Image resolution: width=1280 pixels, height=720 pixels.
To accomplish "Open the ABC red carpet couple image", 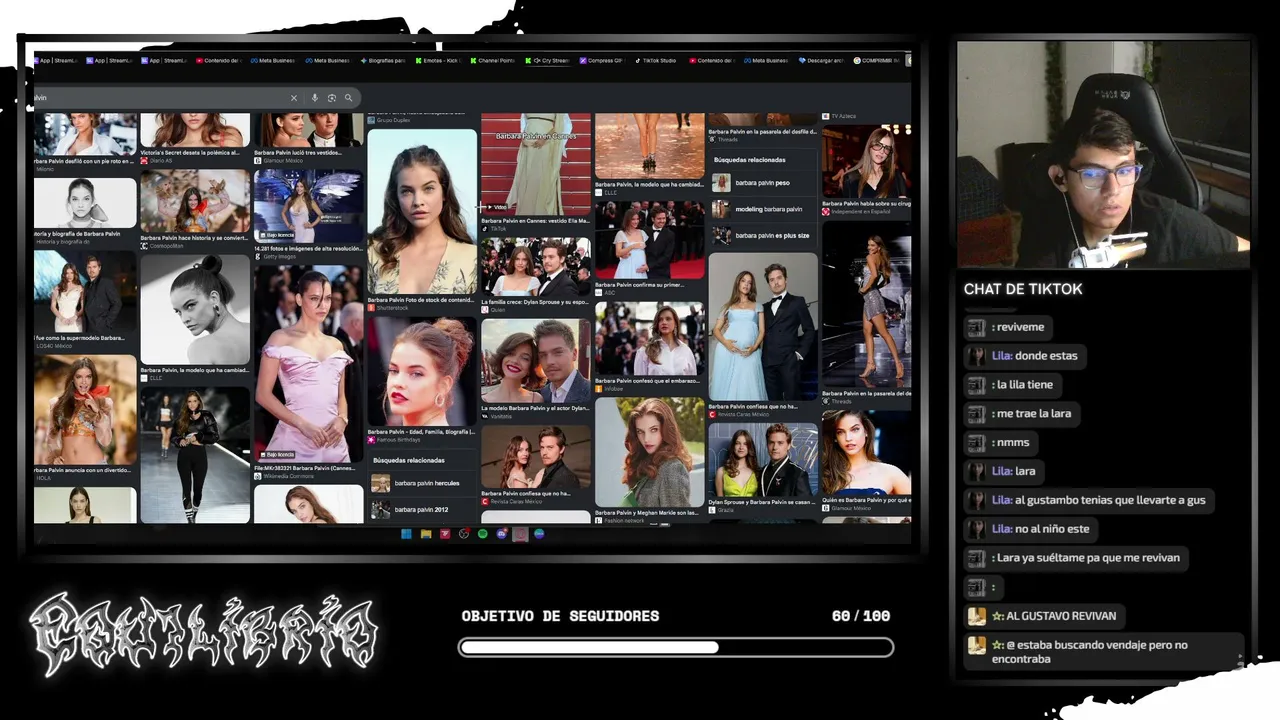I will (649, 239).
